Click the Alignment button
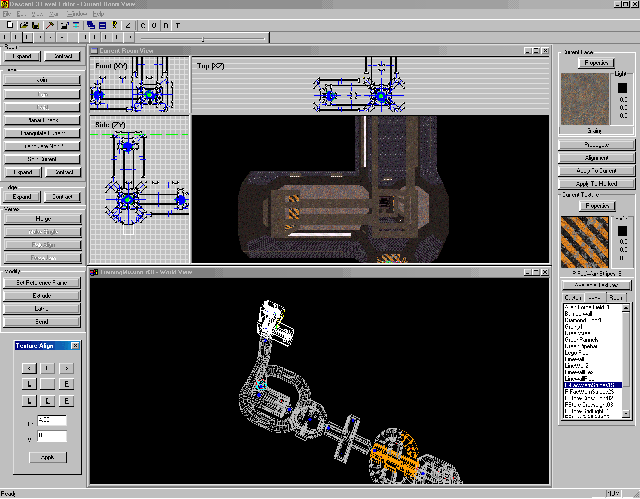The image size is (640, 499). pos(596,157)
